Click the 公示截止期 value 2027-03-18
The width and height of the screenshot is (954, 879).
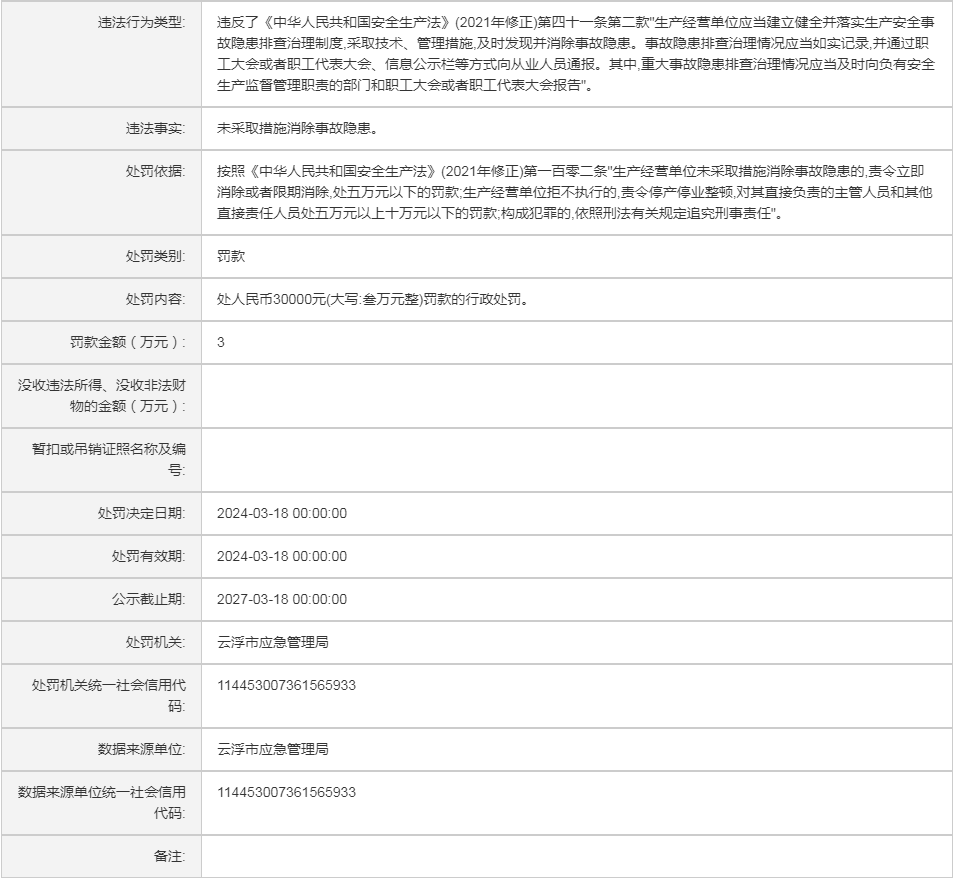[282, 599]
